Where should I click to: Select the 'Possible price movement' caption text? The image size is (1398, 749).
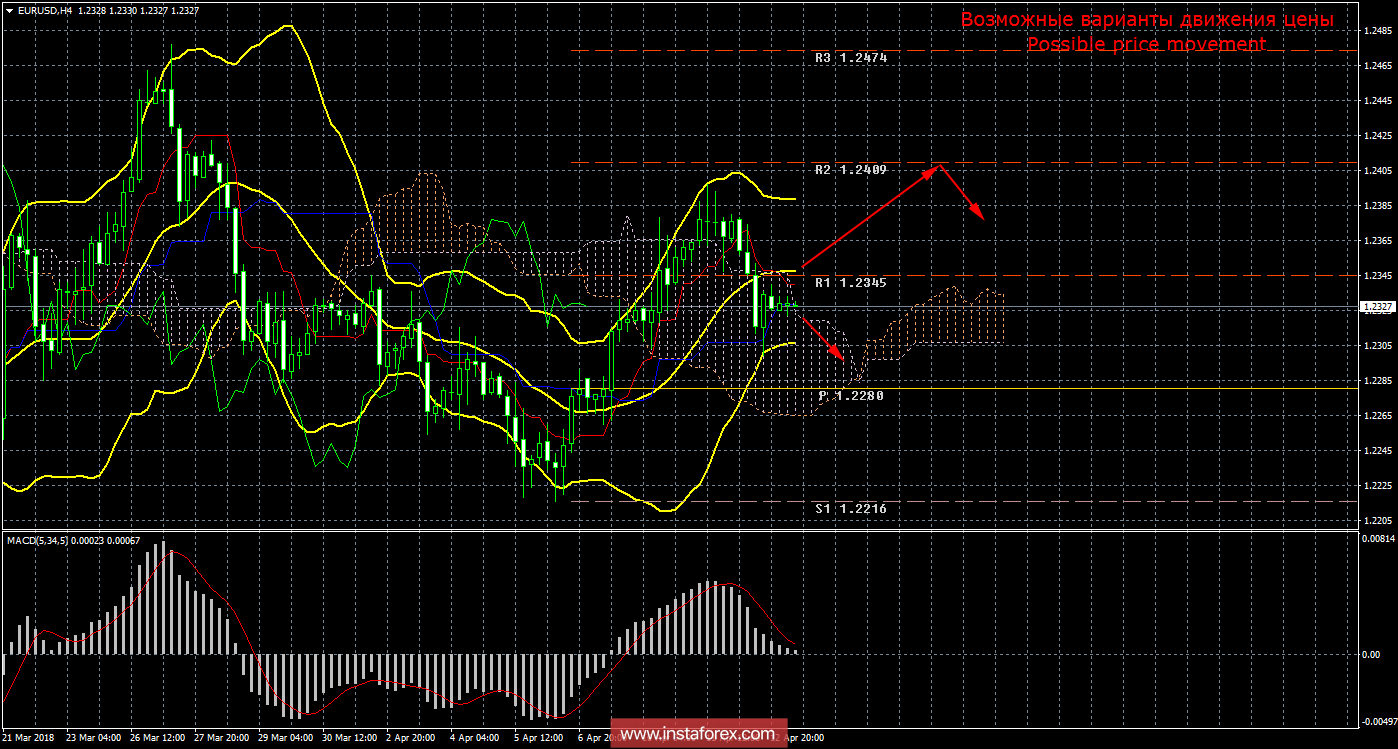tap(1147, 45)
